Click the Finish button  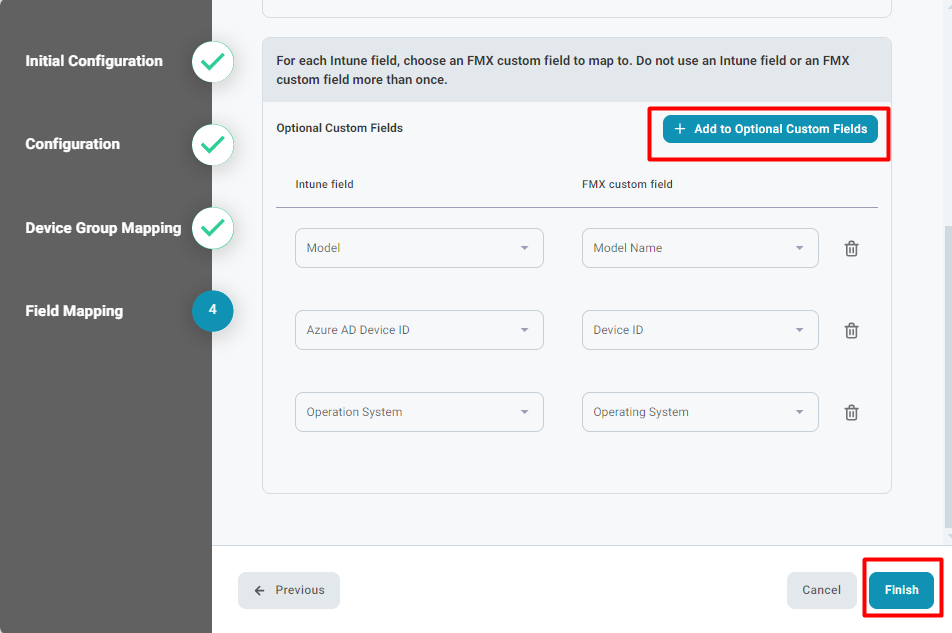click(901, 590)
